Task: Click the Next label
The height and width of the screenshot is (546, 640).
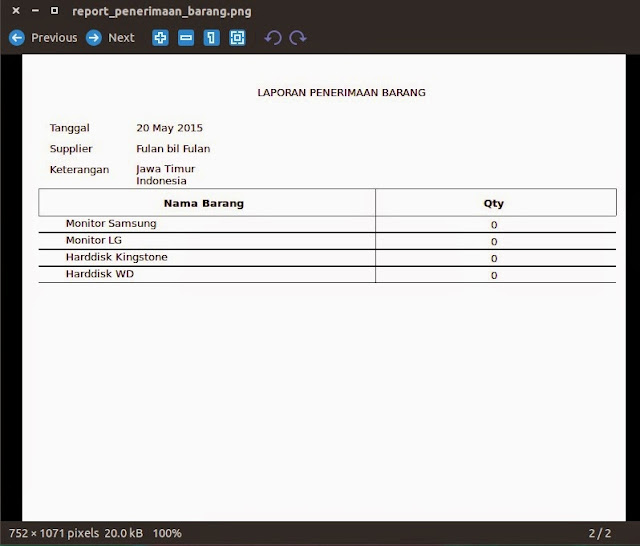Action: point(121,38)
